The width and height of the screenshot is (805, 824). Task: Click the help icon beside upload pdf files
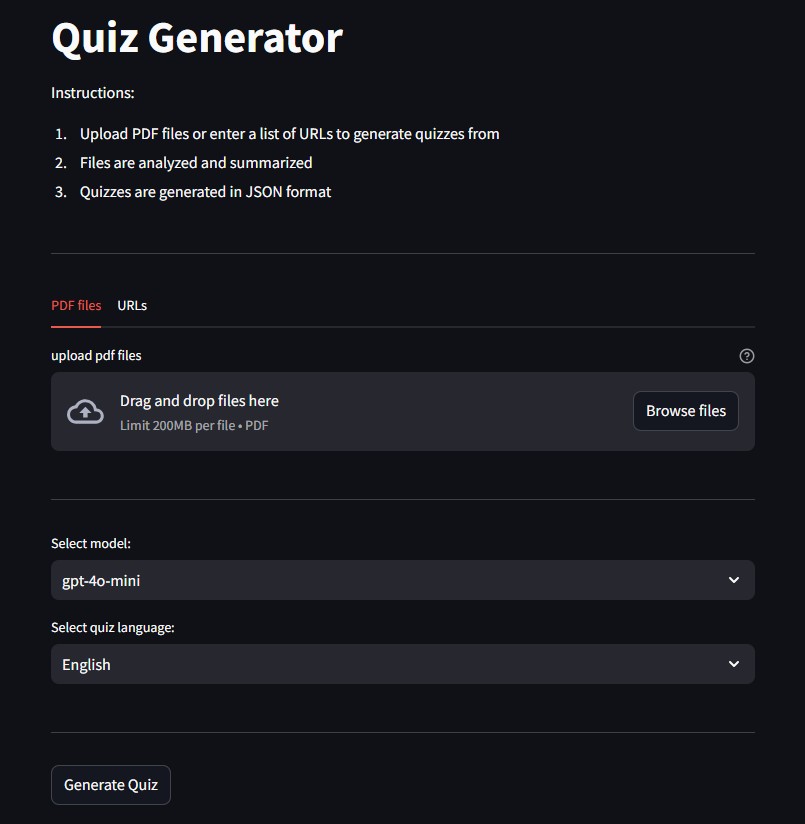[x=746, y=356]
